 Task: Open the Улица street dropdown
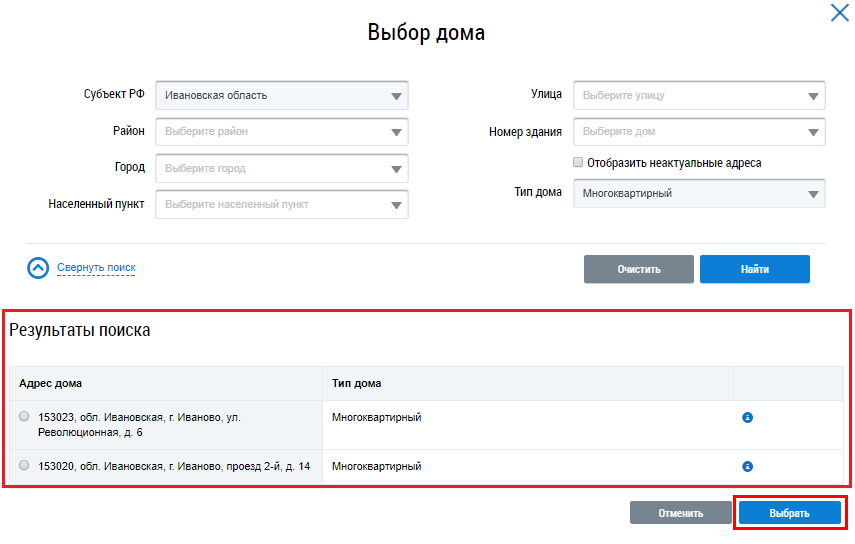[x=699, y=96]
